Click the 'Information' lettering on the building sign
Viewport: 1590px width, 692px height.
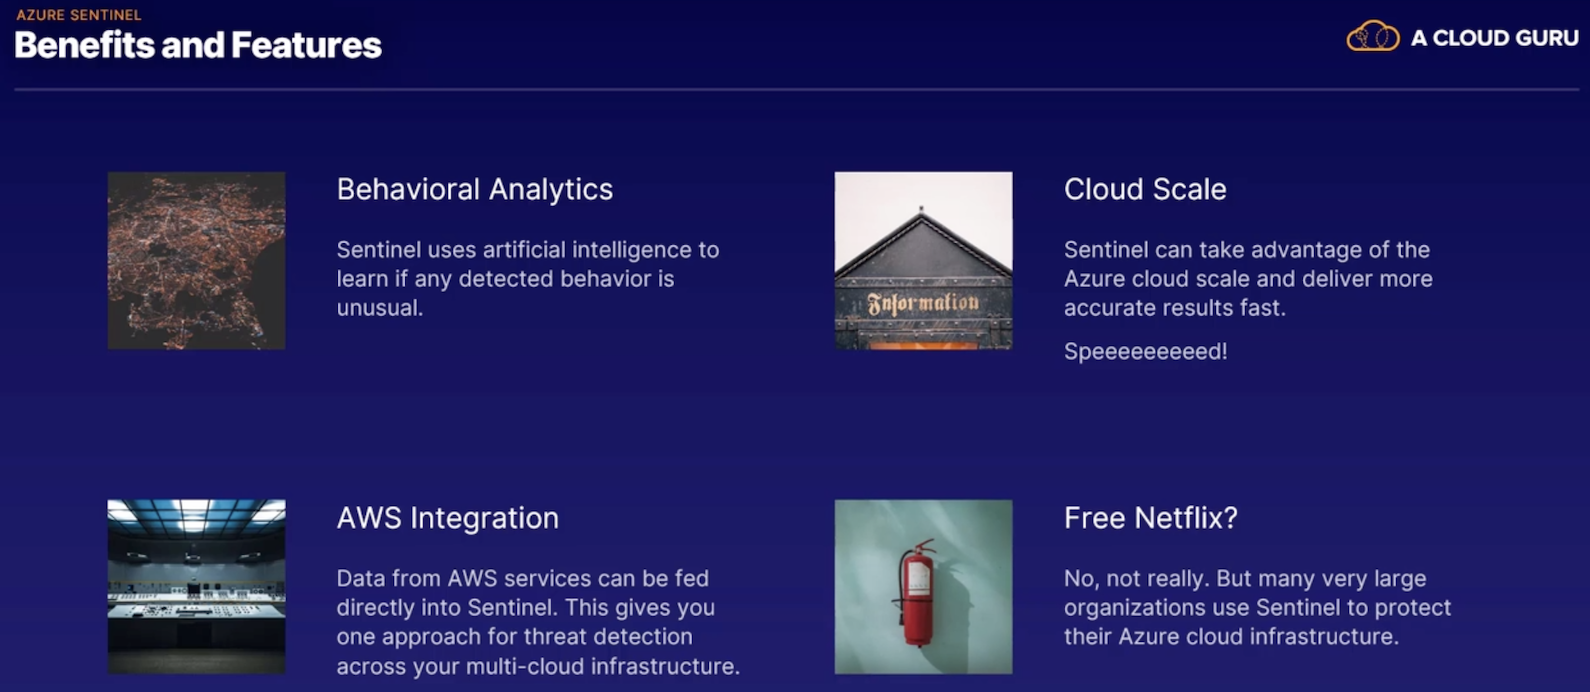pyautogui.click(x=923, y=303)
